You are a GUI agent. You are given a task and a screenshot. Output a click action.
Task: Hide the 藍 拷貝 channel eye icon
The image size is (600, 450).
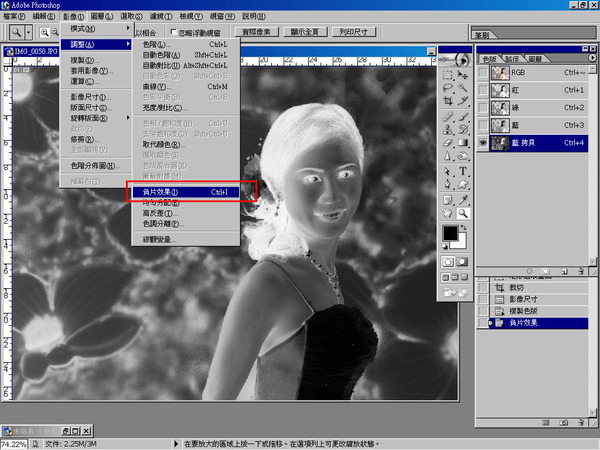[483, 143]
